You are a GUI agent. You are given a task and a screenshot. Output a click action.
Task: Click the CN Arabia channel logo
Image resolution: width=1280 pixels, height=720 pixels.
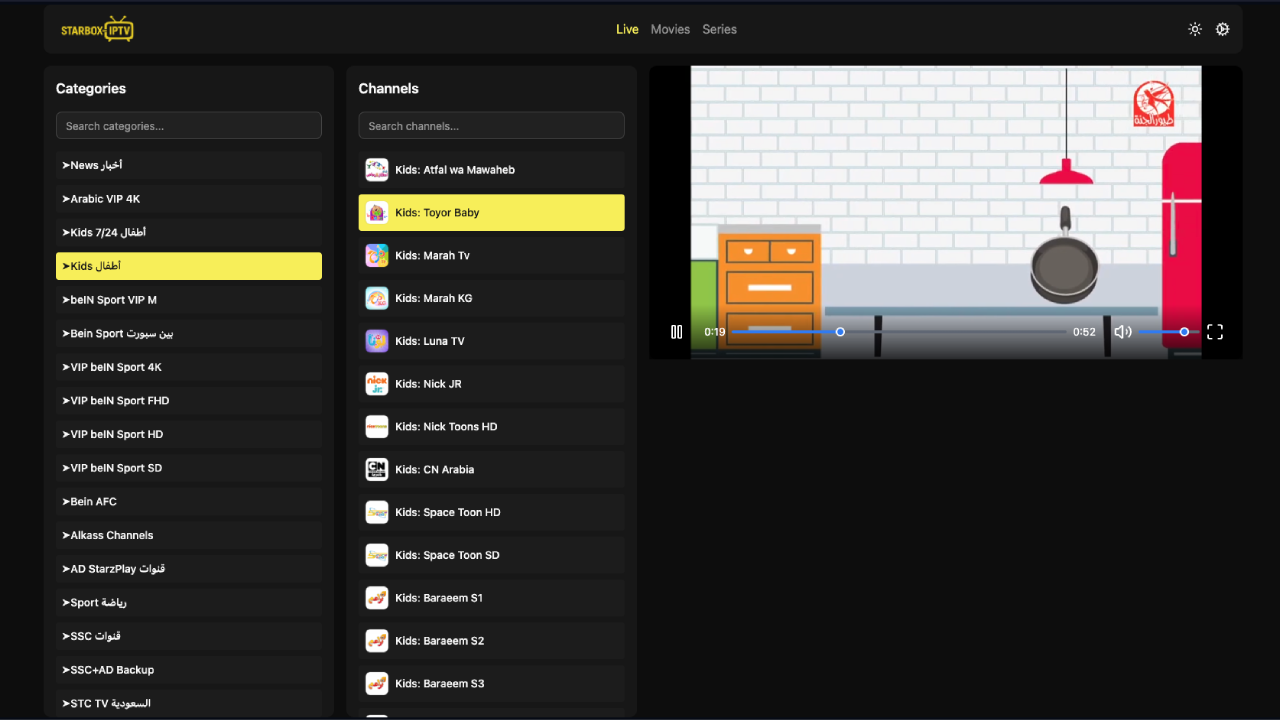point(377,470)
